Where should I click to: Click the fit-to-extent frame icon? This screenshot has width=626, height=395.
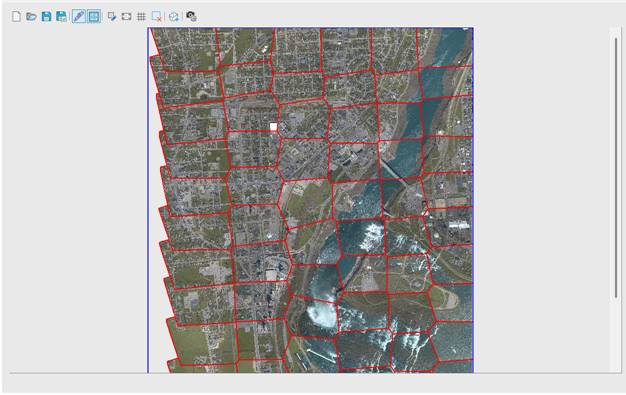tap(127, 16)
